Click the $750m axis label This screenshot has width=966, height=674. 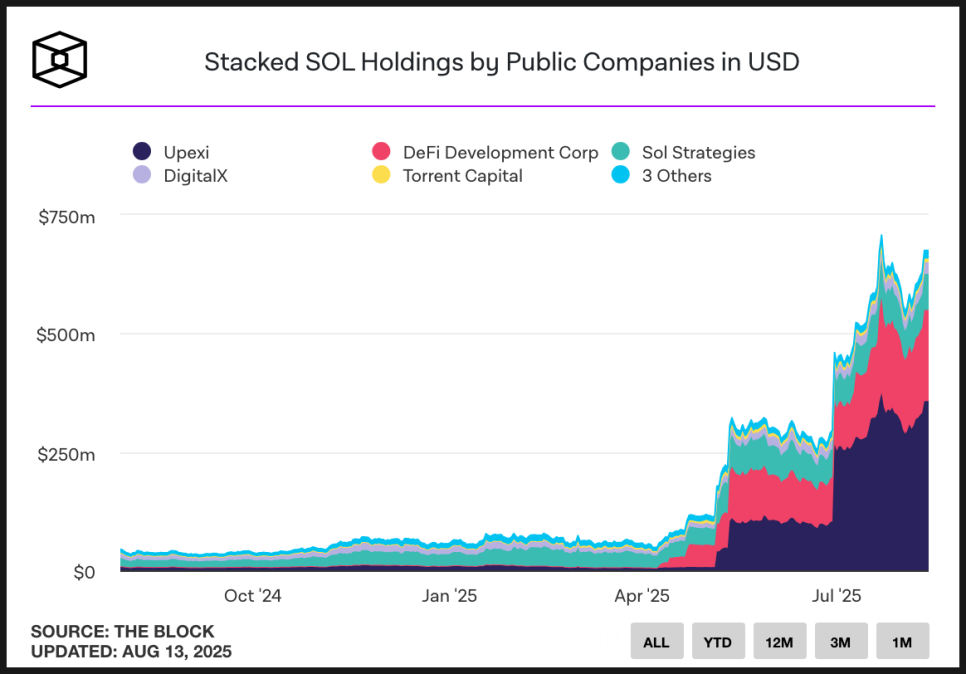pyautogui.click(x=67, y=217)
